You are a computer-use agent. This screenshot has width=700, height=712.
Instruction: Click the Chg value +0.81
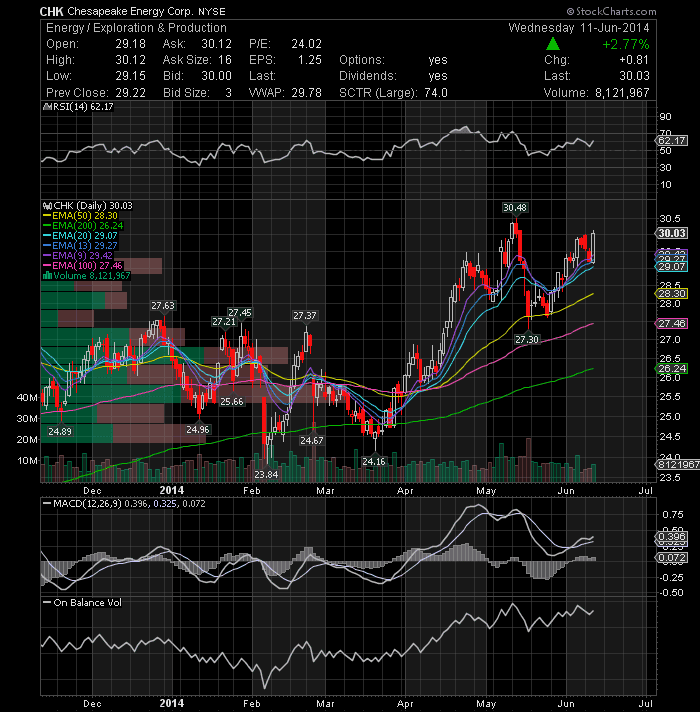pos(634,60)
